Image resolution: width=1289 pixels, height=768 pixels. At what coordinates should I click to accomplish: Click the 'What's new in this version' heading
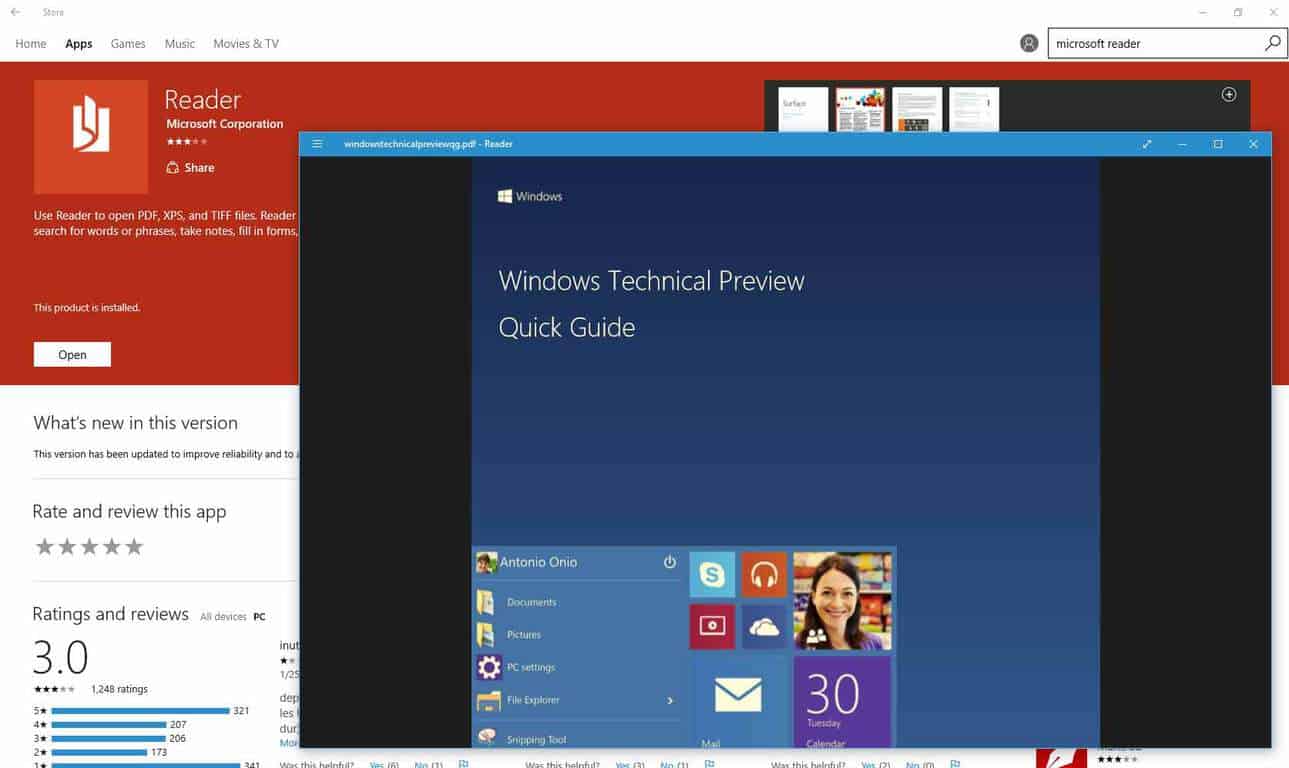[x=136, y=423]
